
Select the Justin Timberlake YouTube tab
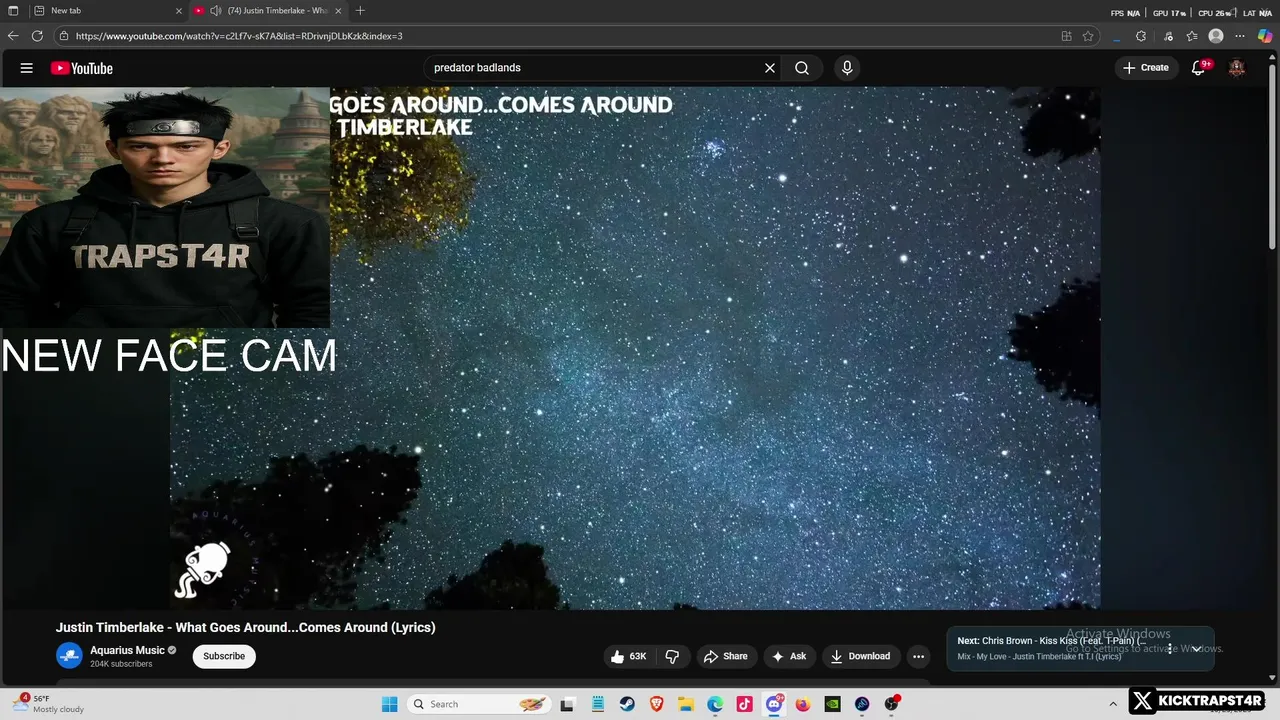[268, 11]
